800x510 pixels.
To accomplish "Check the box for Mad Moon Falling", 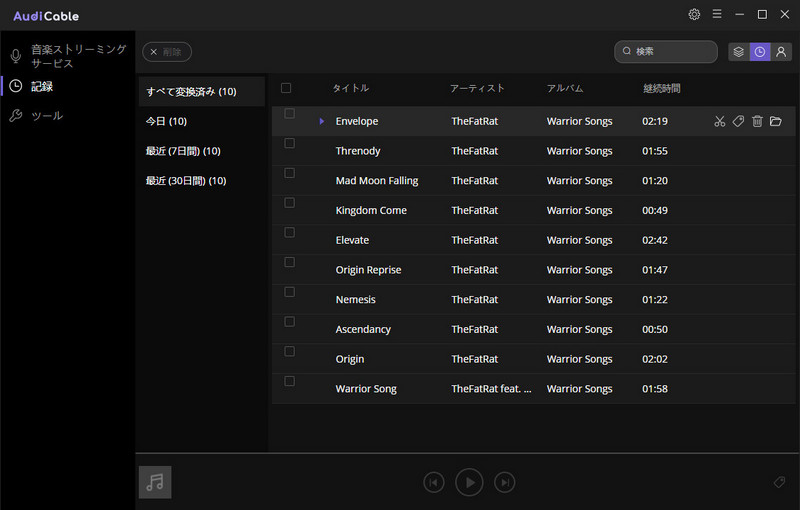I will [x=289, y=173].
